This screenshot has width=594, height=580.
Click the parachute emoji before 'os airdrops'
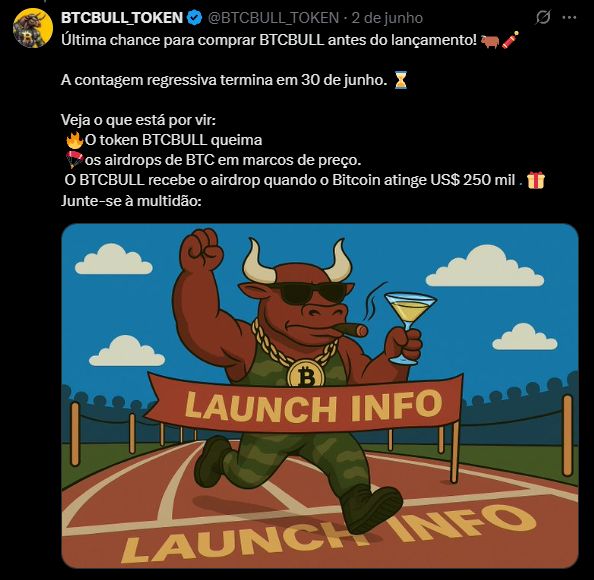[x=74, y=159]
